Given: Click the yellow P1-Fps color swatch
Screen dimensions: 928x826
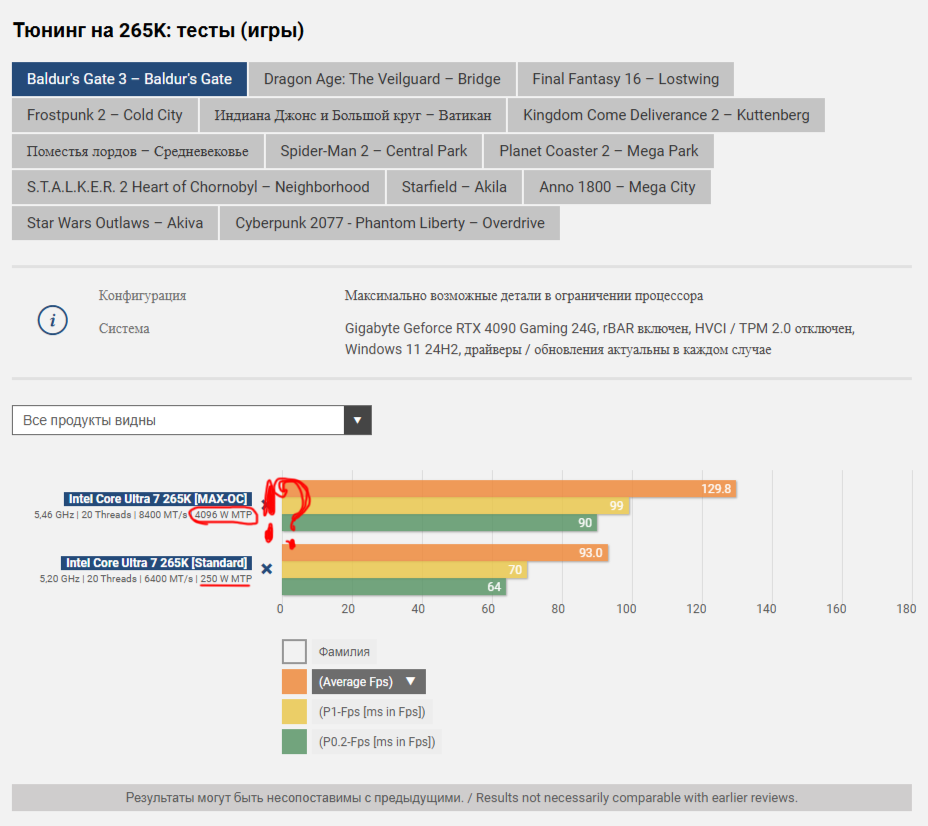Looking at the screenshot, I should click(294, 712).
